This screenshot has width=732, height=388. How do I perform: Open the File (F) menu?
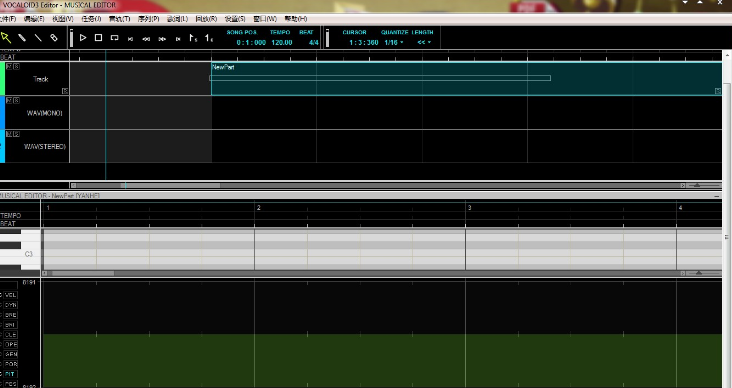7,19
